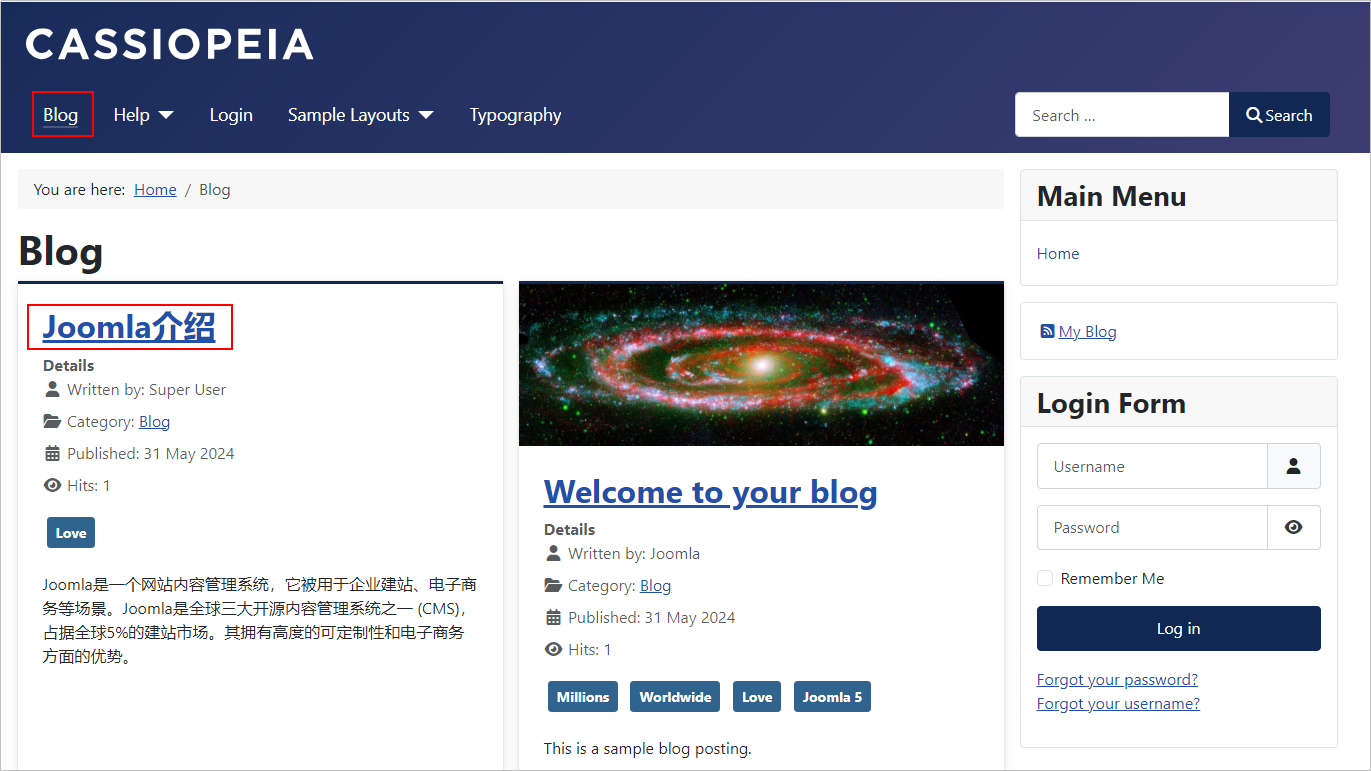1371x771 pixels.
Task: Toggle password visibility with the eye icon
Action: 1293,527
